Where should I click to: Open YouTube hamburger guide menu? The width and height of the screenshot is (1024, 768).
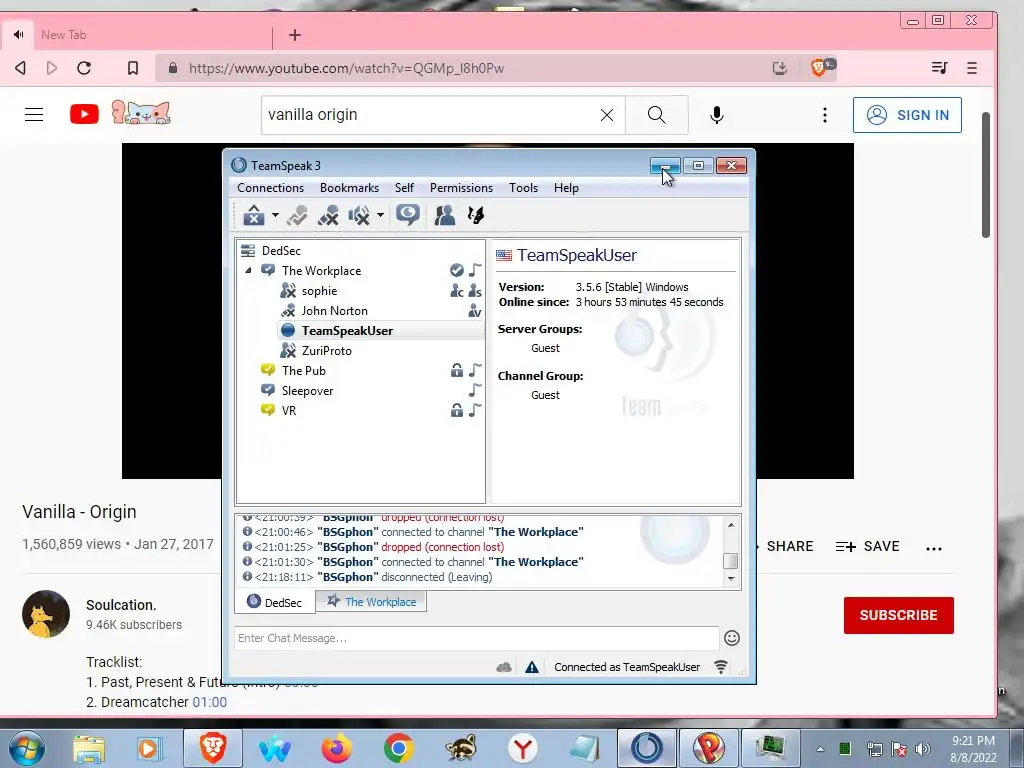click(x=34, y=115)
